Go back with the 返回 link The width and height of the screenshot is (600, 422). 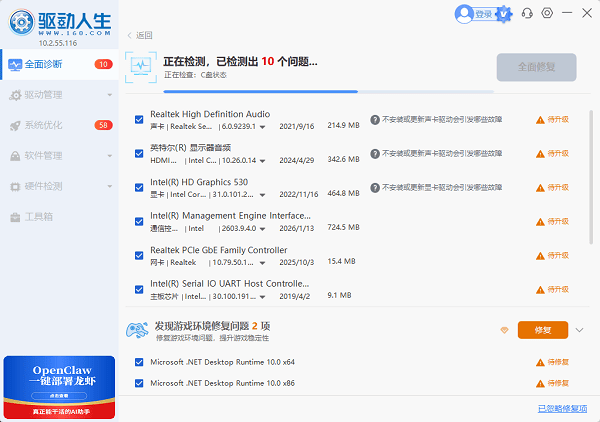140,35
